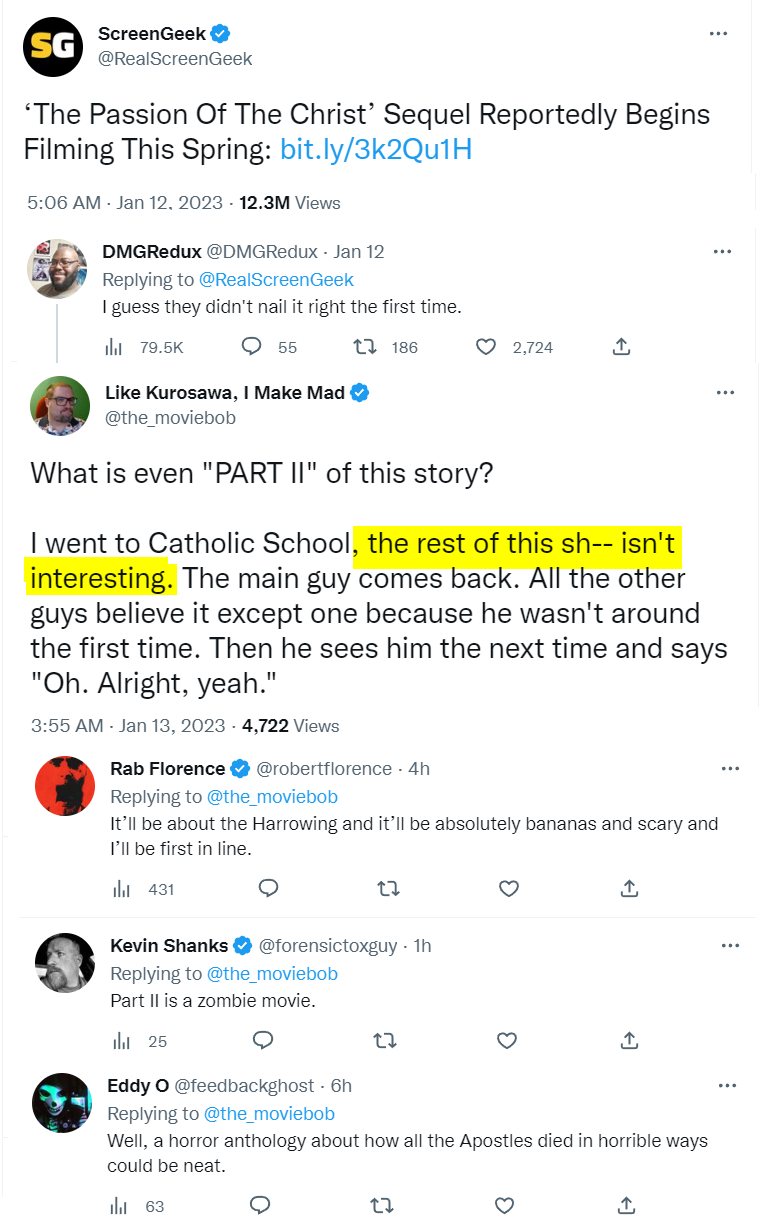Click Kevin Shanks' display name
Viewport: 775px width, 1227px height.
pyautogui.click(x=169, y=945)
